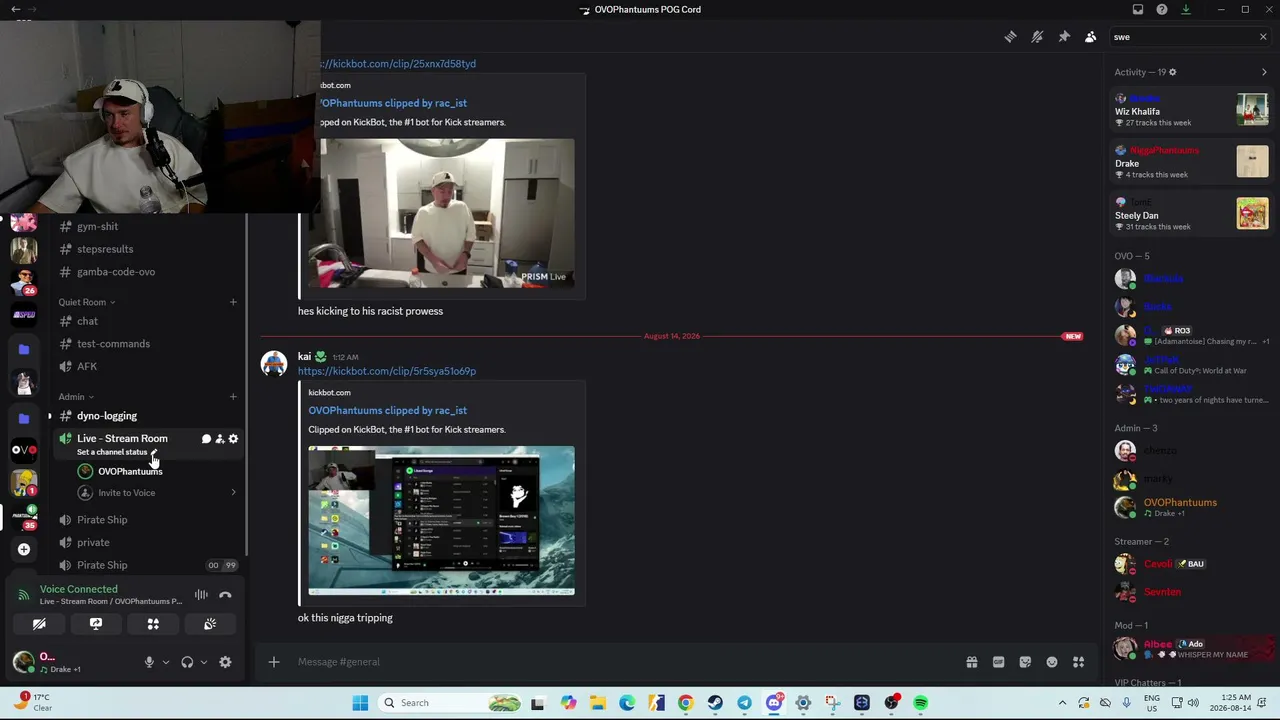Open the attachment plus button
This screenshot has height=720, width=1280.
pos(274,662)
